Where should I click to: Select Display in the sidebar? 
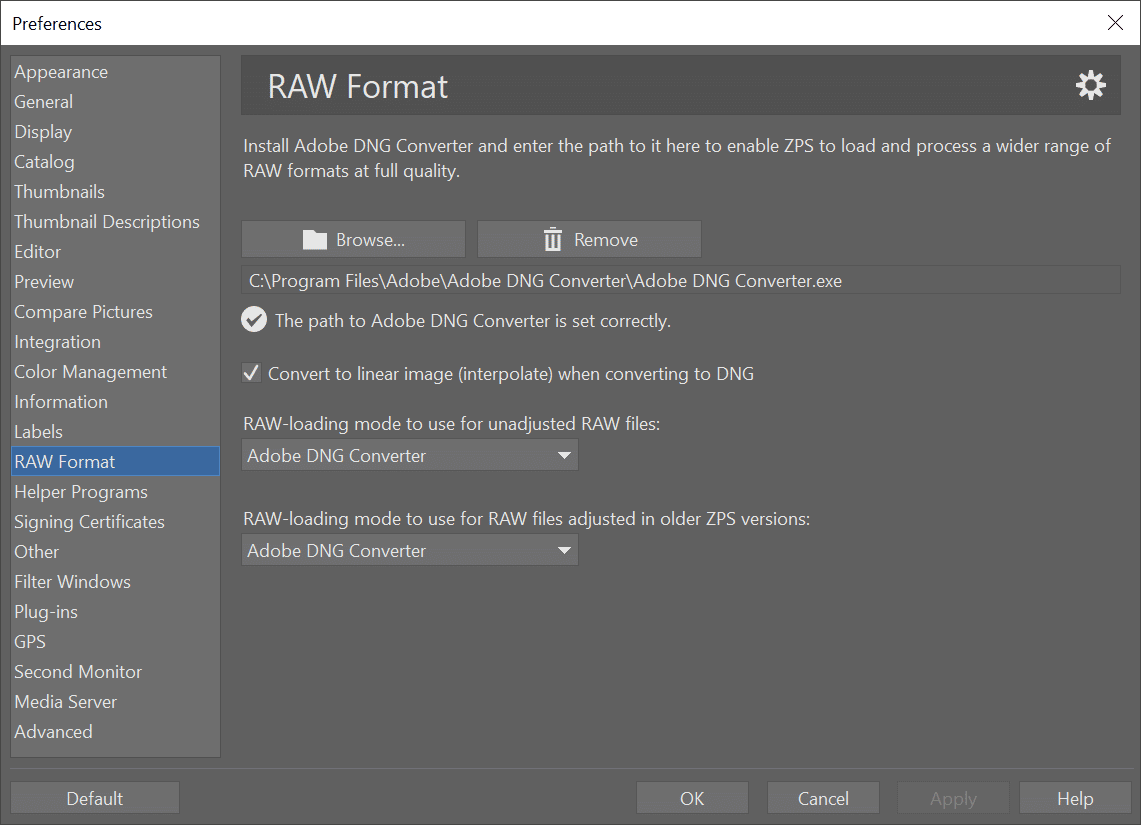tap(115, 132)
